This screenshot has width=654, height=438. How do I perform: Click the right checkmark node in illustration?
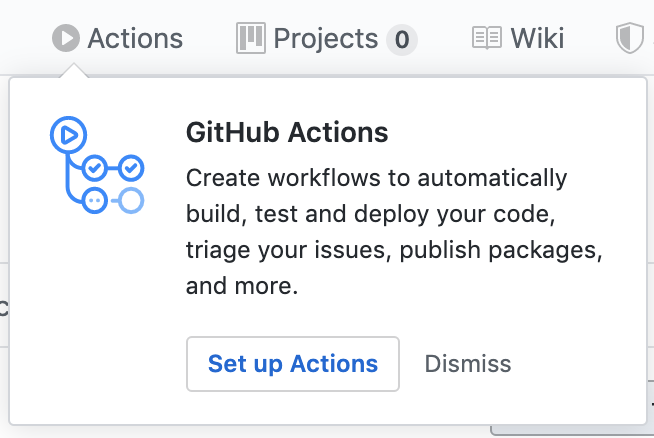click(x=131, y=167)
